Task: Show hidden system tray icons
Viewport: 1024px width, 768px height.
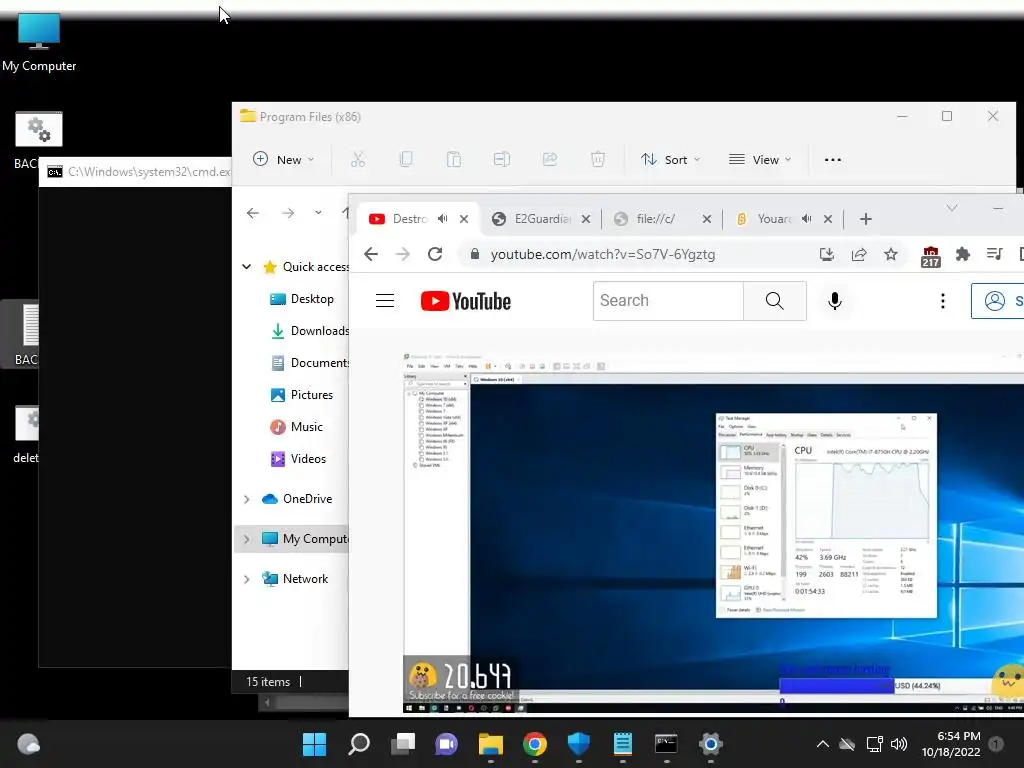Action: [x=823, y=744]
